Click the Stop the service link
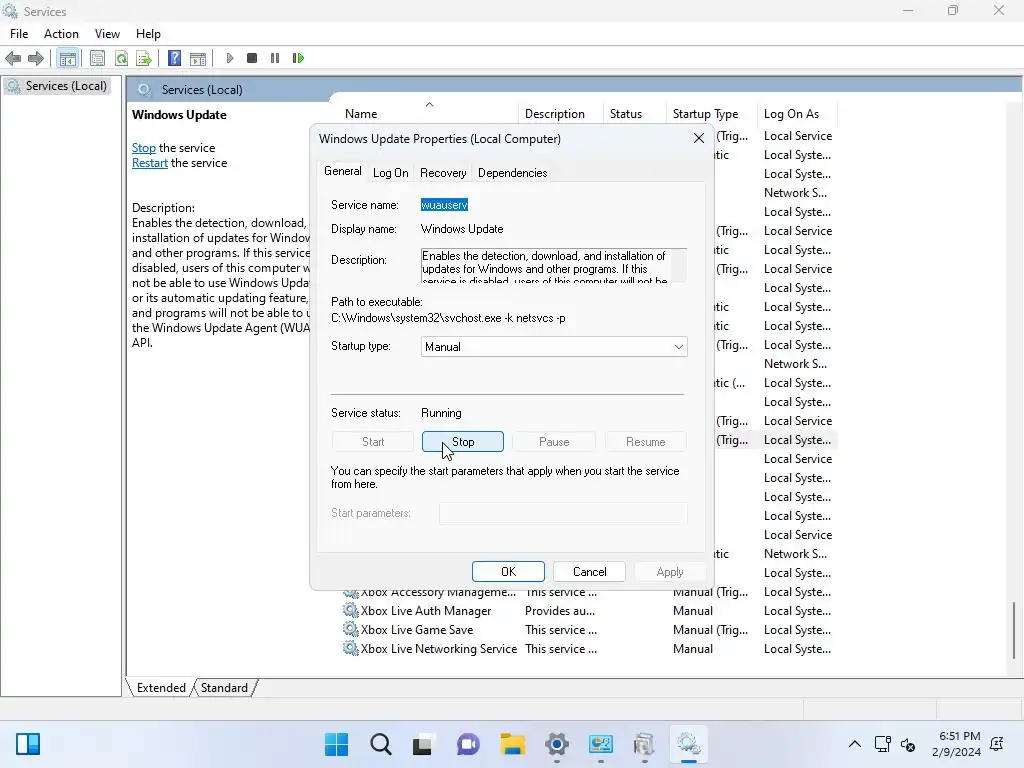 click(x=144, y=148)
